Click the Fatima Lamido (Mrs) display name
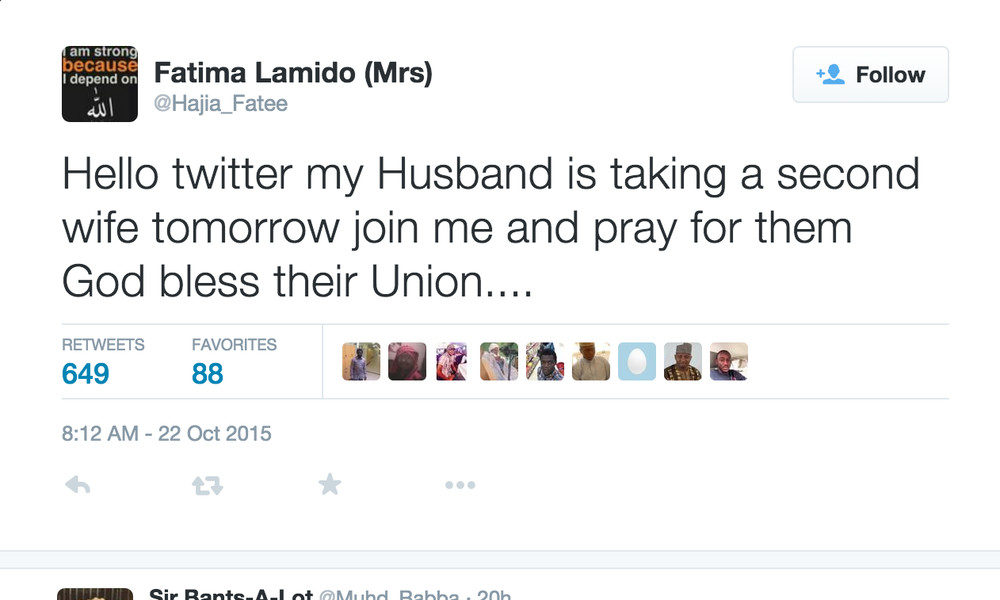This screenshot has height=600, width=1000. (x=292, y=73)
